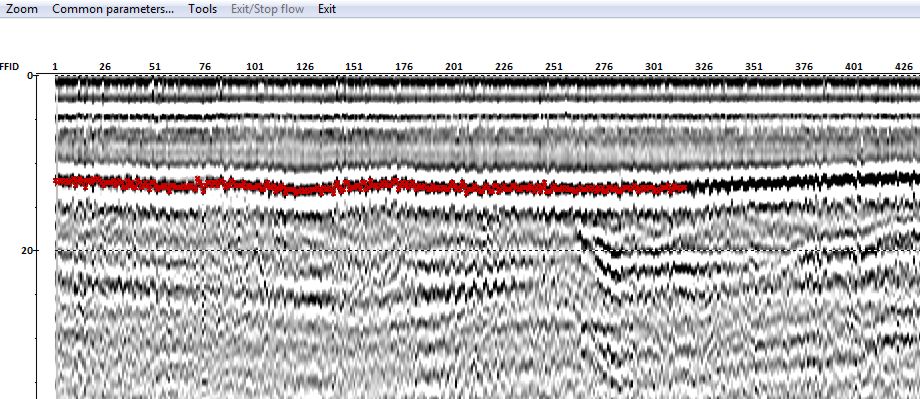Click the red picked horizon line
This screenshot has height=399, width=920.
[x=370, y=186]
